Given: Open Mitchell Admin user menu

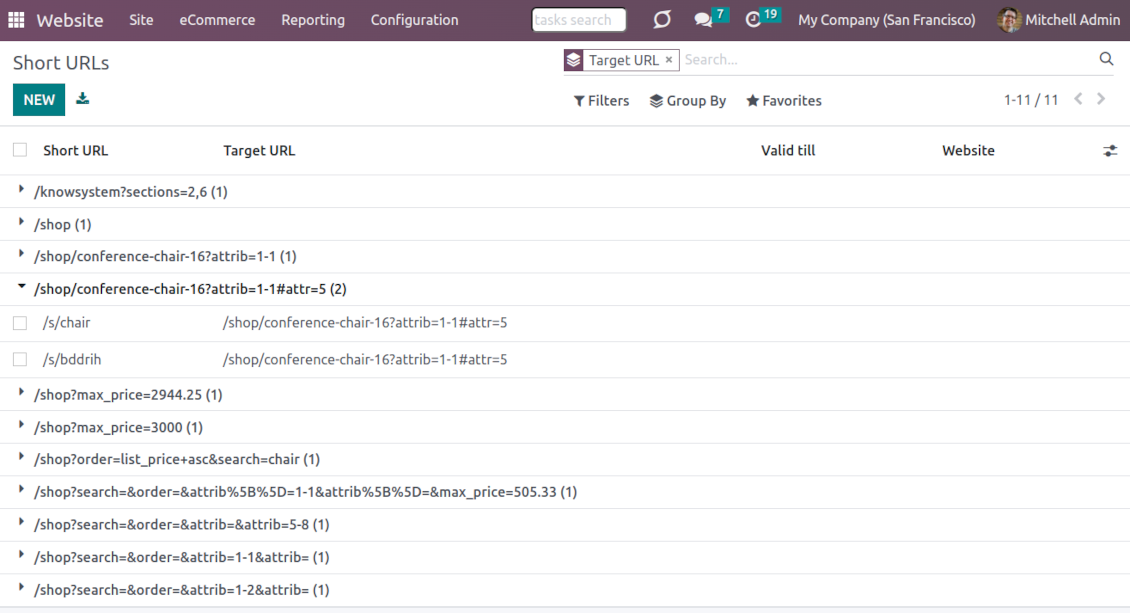Looking at the screenshot, I should point(1059,20).
